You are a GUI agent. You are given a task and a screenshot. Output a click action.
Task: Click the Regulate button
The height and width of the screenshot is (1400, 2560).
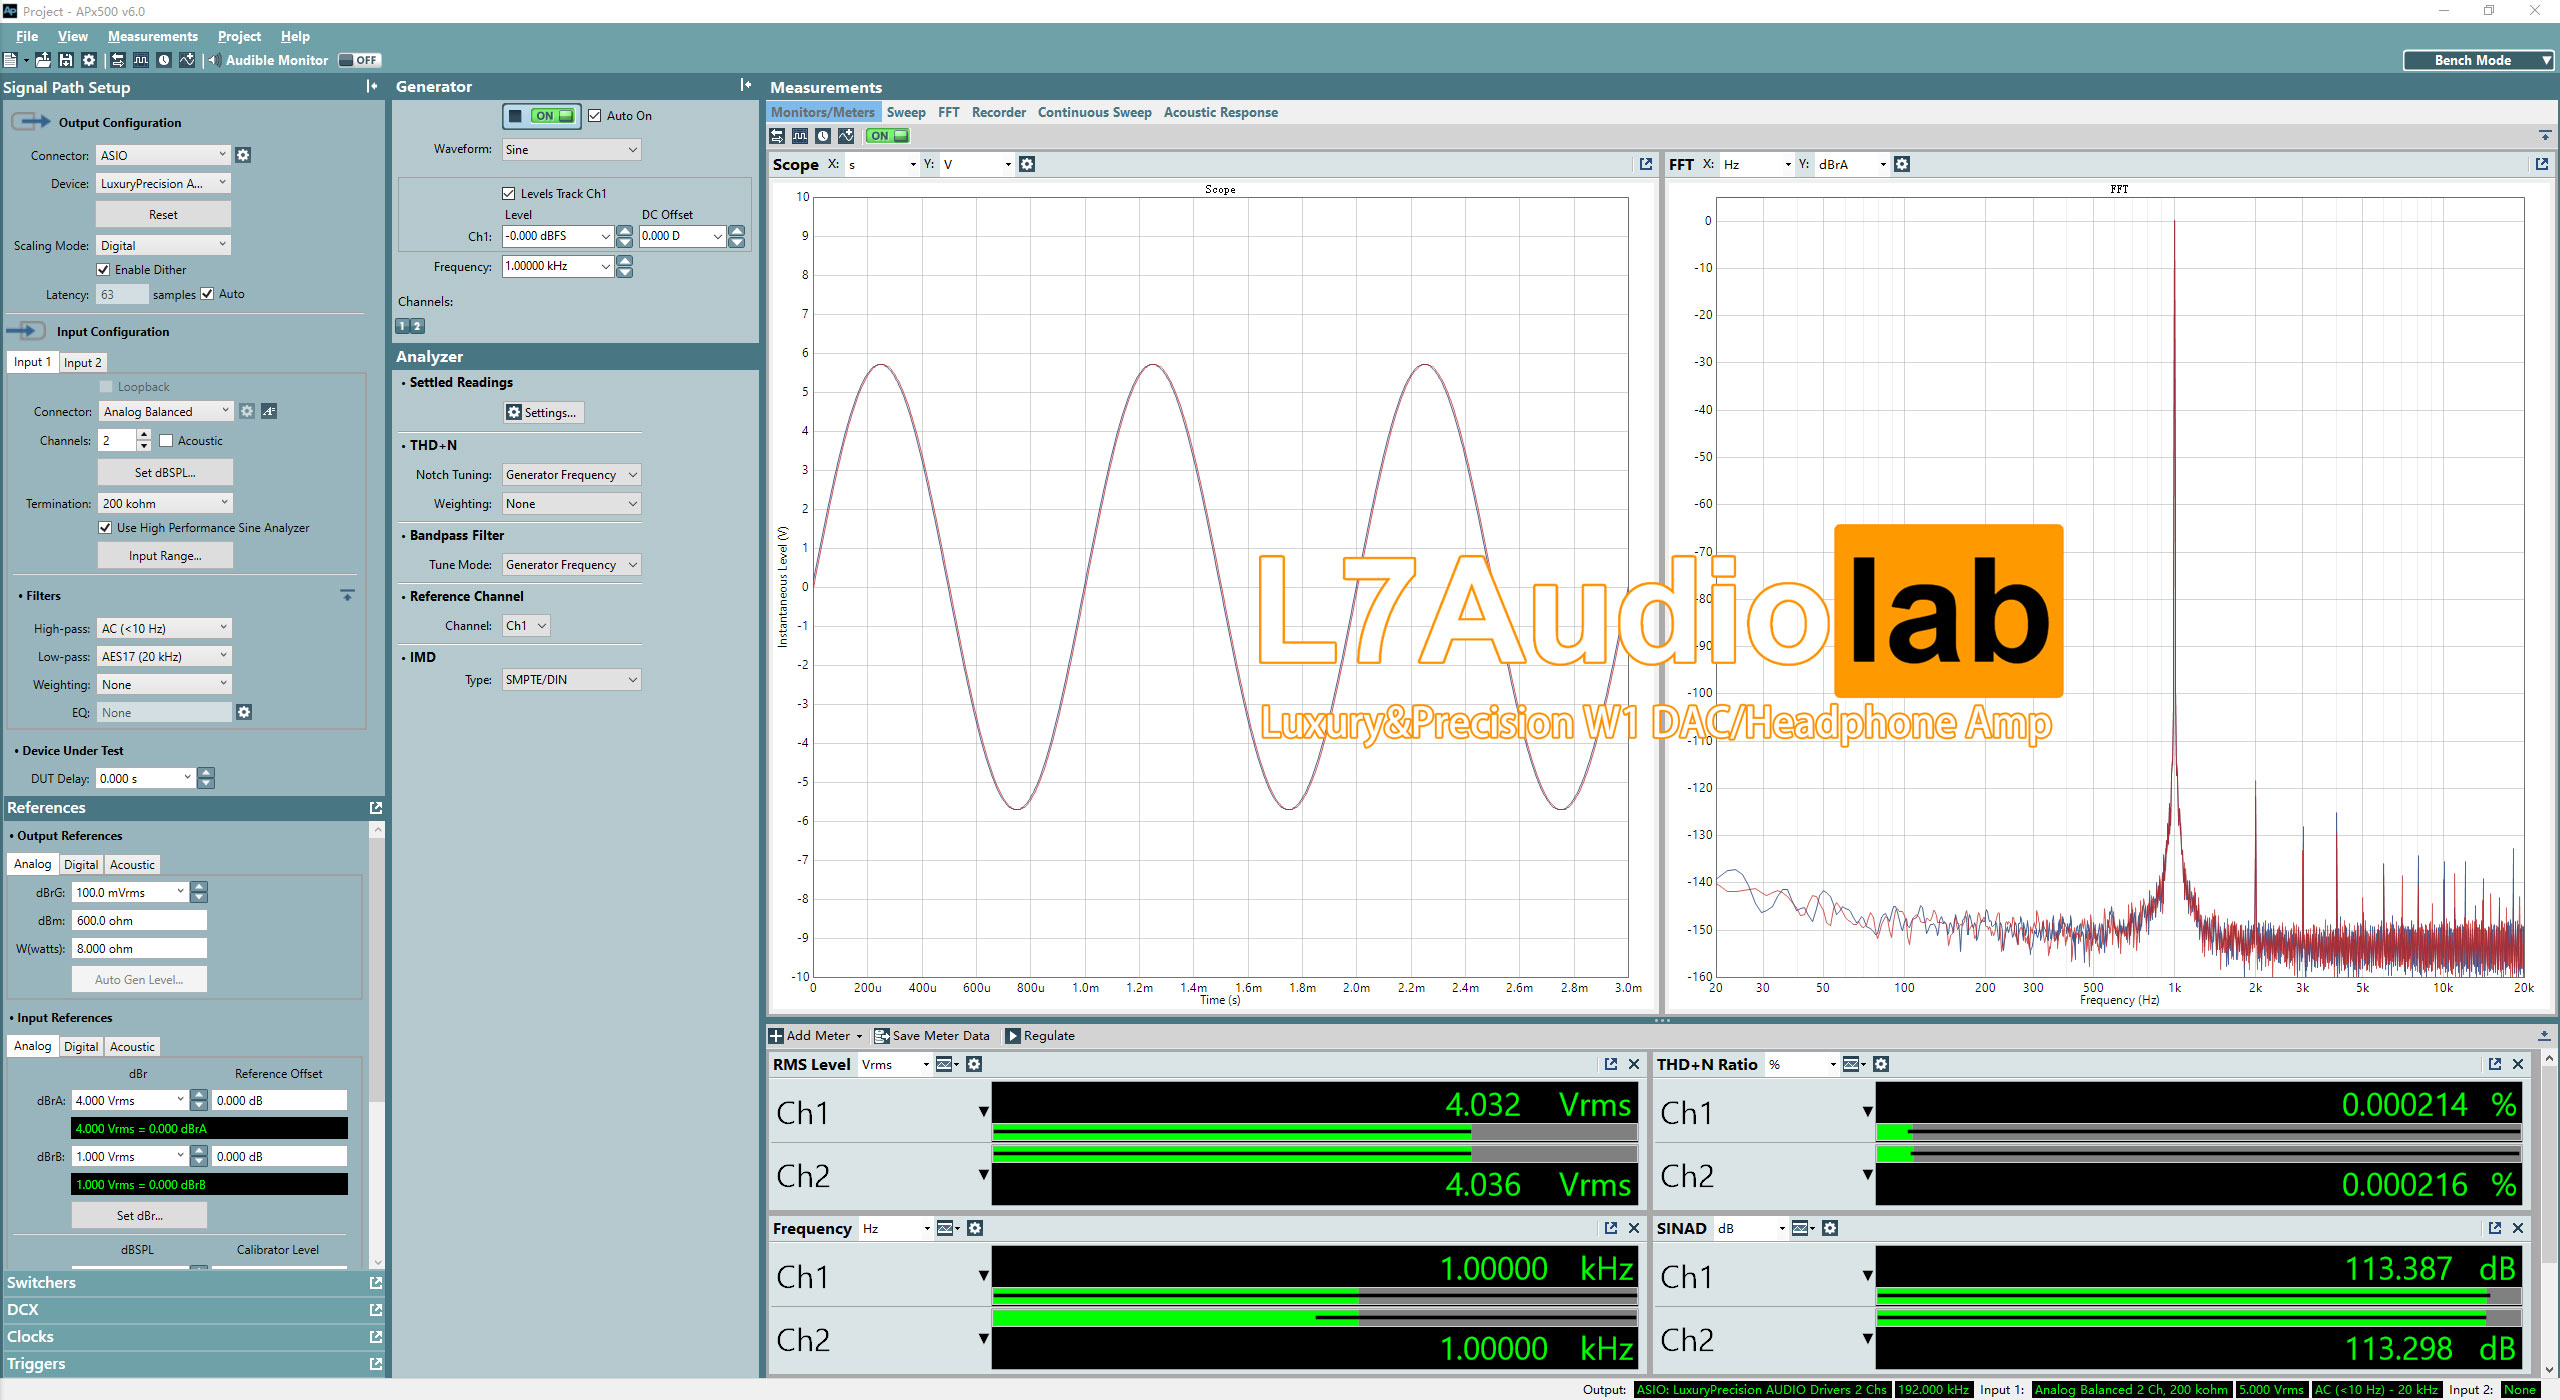[1039, 1036]
